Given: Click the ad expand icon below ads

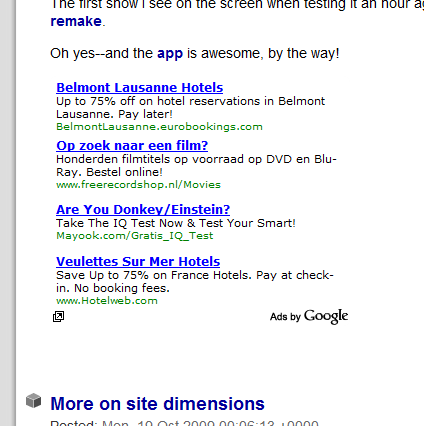Looking at the screenshot, I should [x=58, y=316].
